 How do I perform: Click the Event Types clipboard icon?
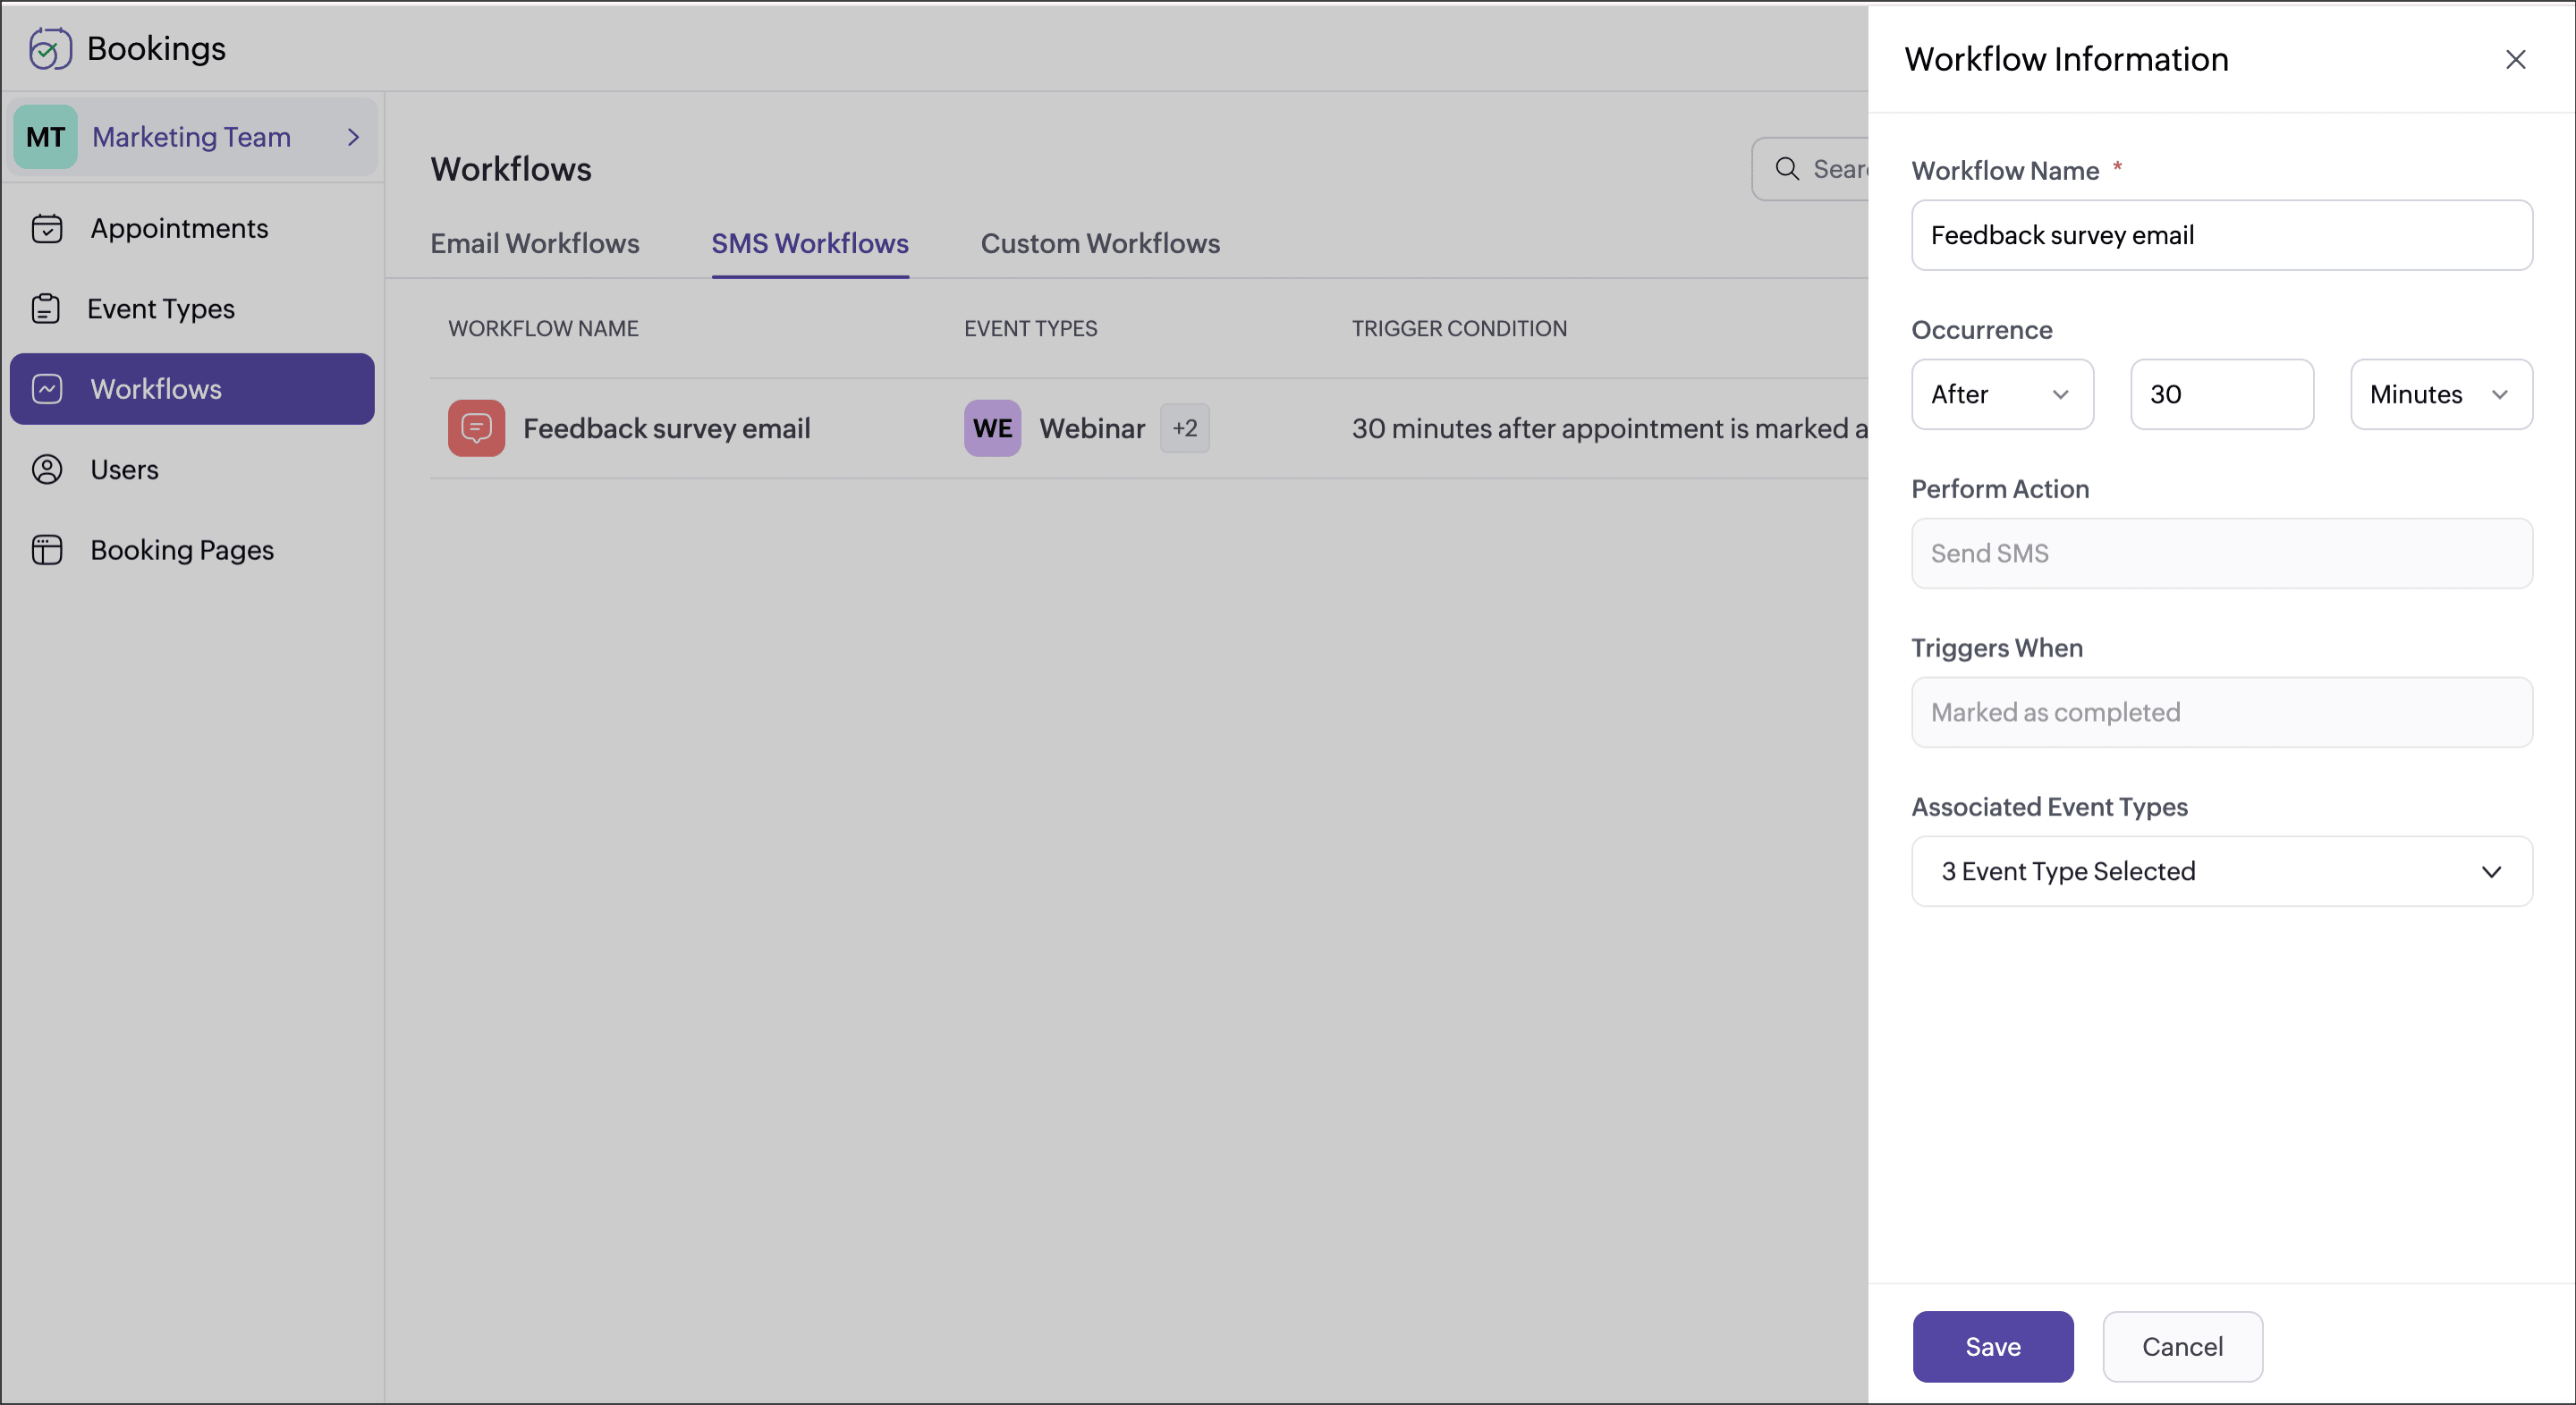[x=46, y=309]
